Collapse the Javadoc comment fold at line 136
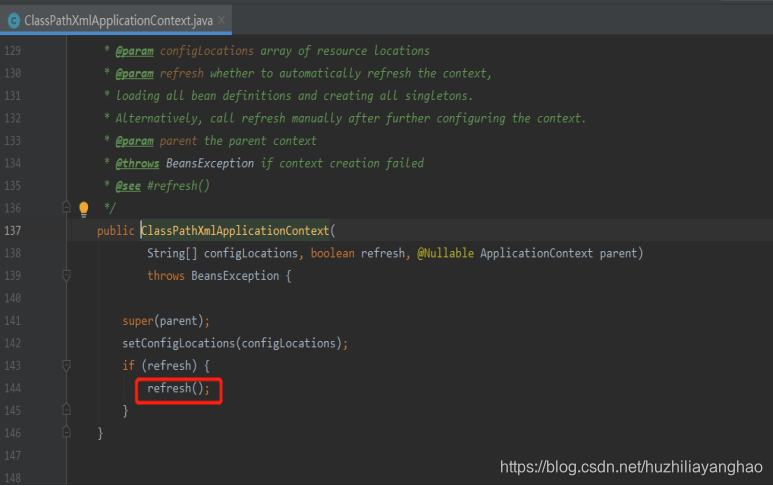 (x=67, y=207)
